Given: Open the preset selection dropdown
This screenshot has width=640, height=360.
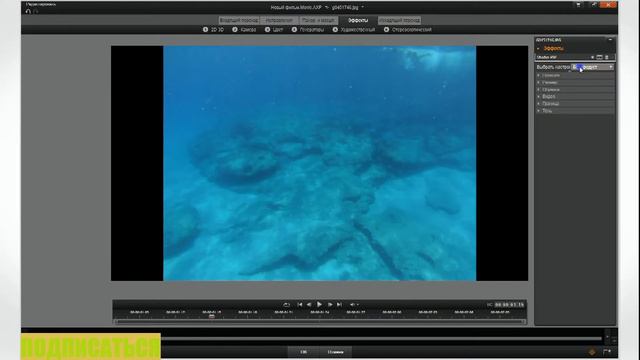Looking at the screenshot, I should pyautogui.click(x=592, y=67).
